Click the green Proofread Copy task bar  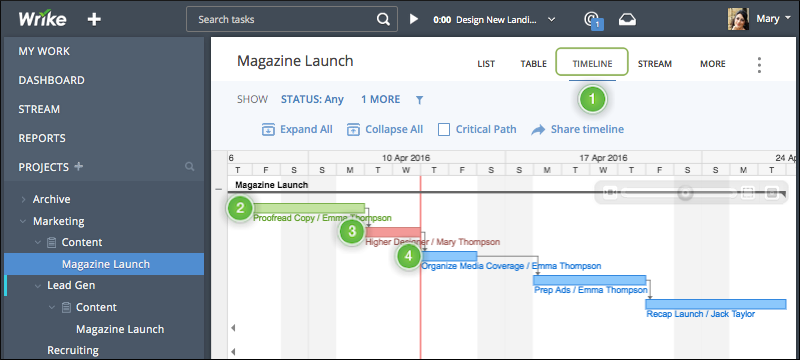(x=309, y=208)
